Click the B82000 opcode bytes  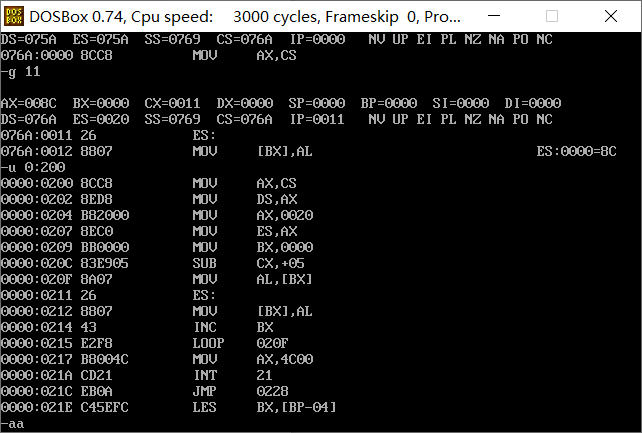(105, 215)
